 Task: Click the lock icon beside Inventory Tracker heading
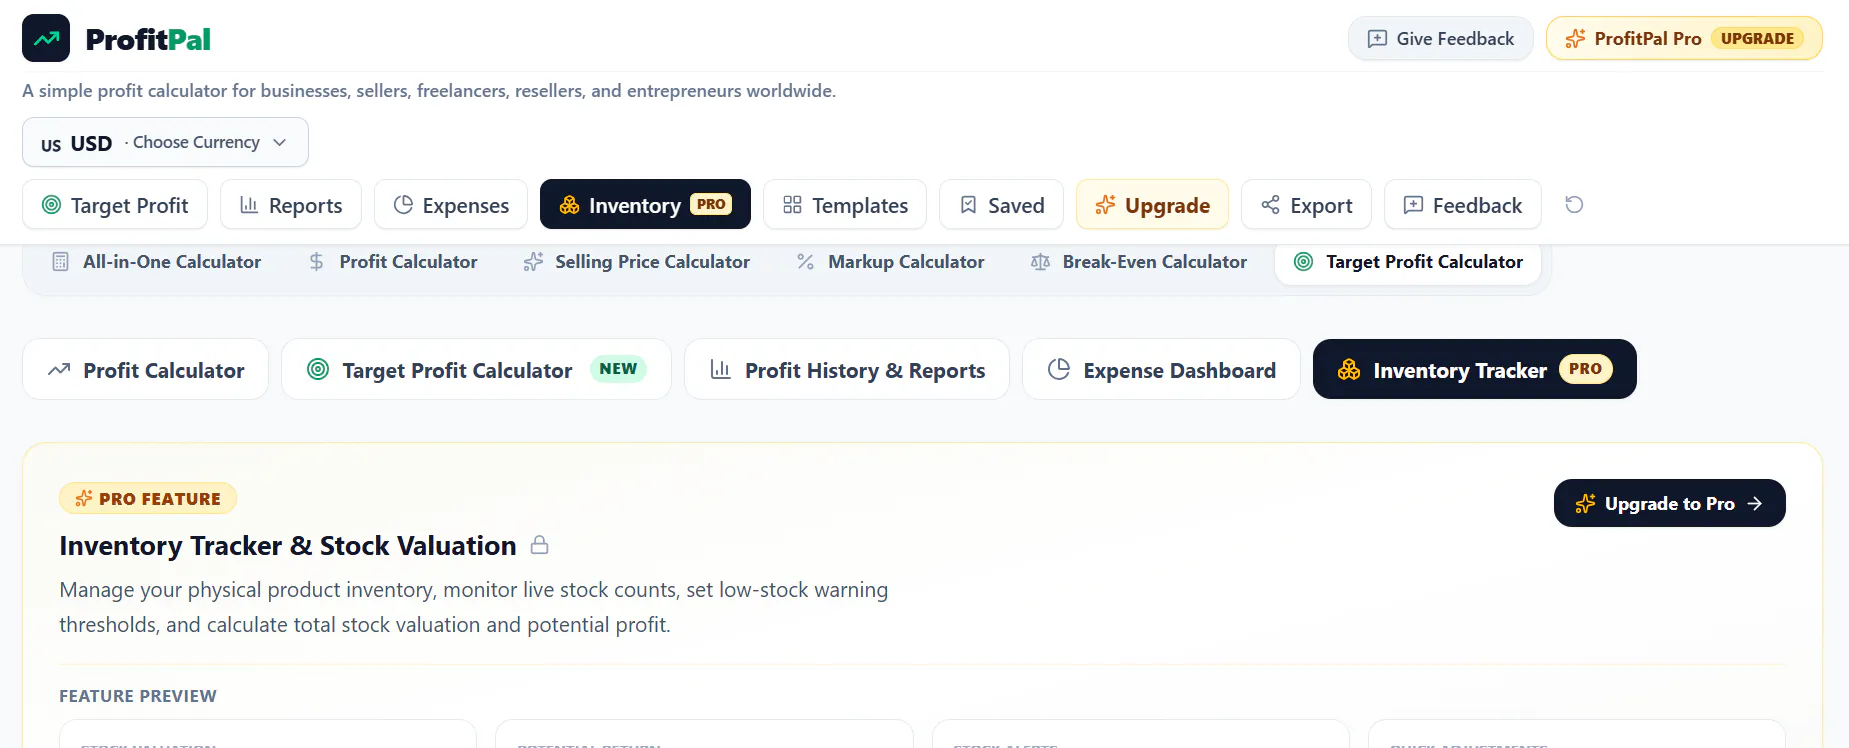point(539,545)
